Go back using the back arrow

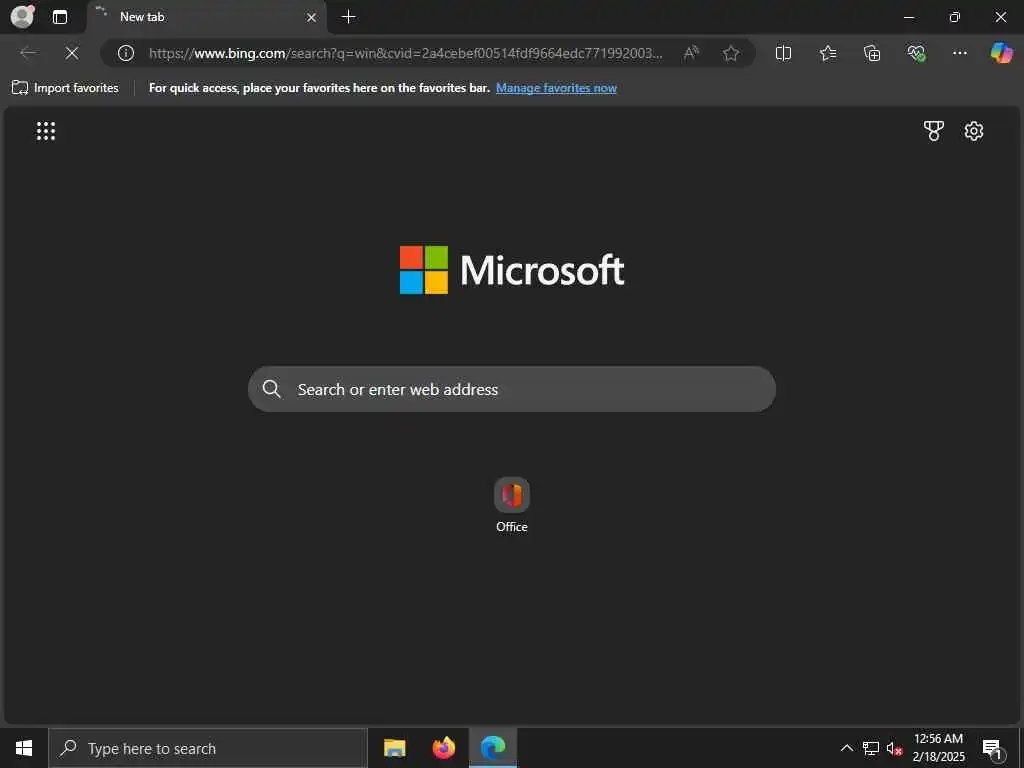pos(28,53)
